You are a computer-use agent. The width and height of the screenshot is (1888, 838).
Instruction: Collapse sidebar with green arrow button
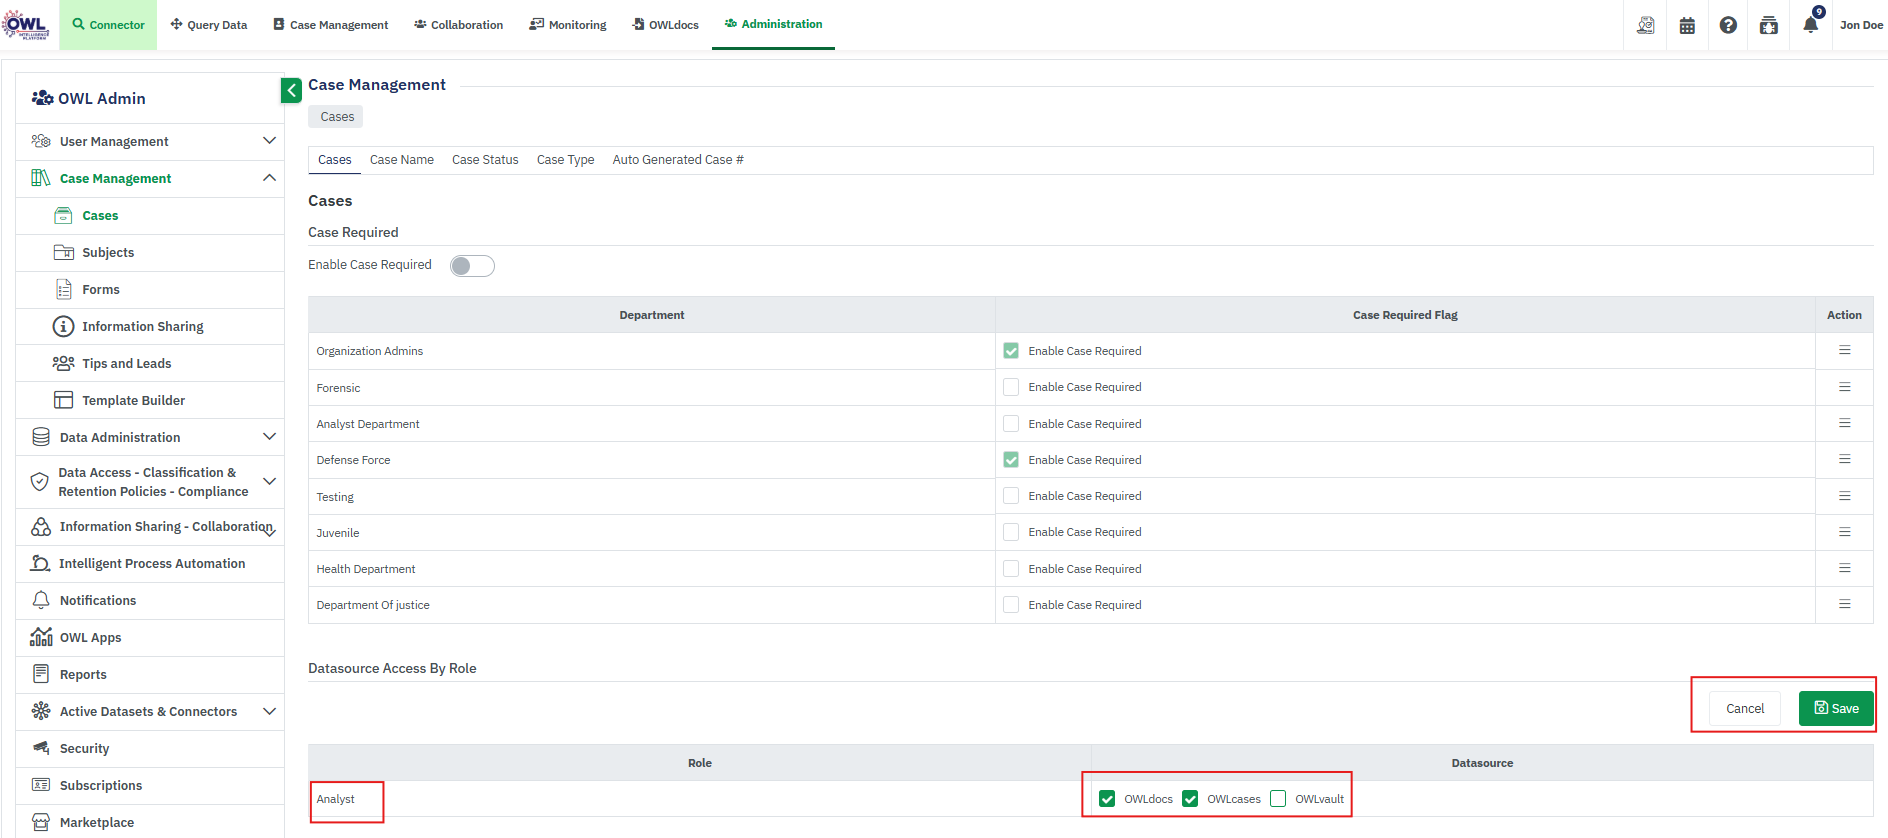click(x=291, y=90)
